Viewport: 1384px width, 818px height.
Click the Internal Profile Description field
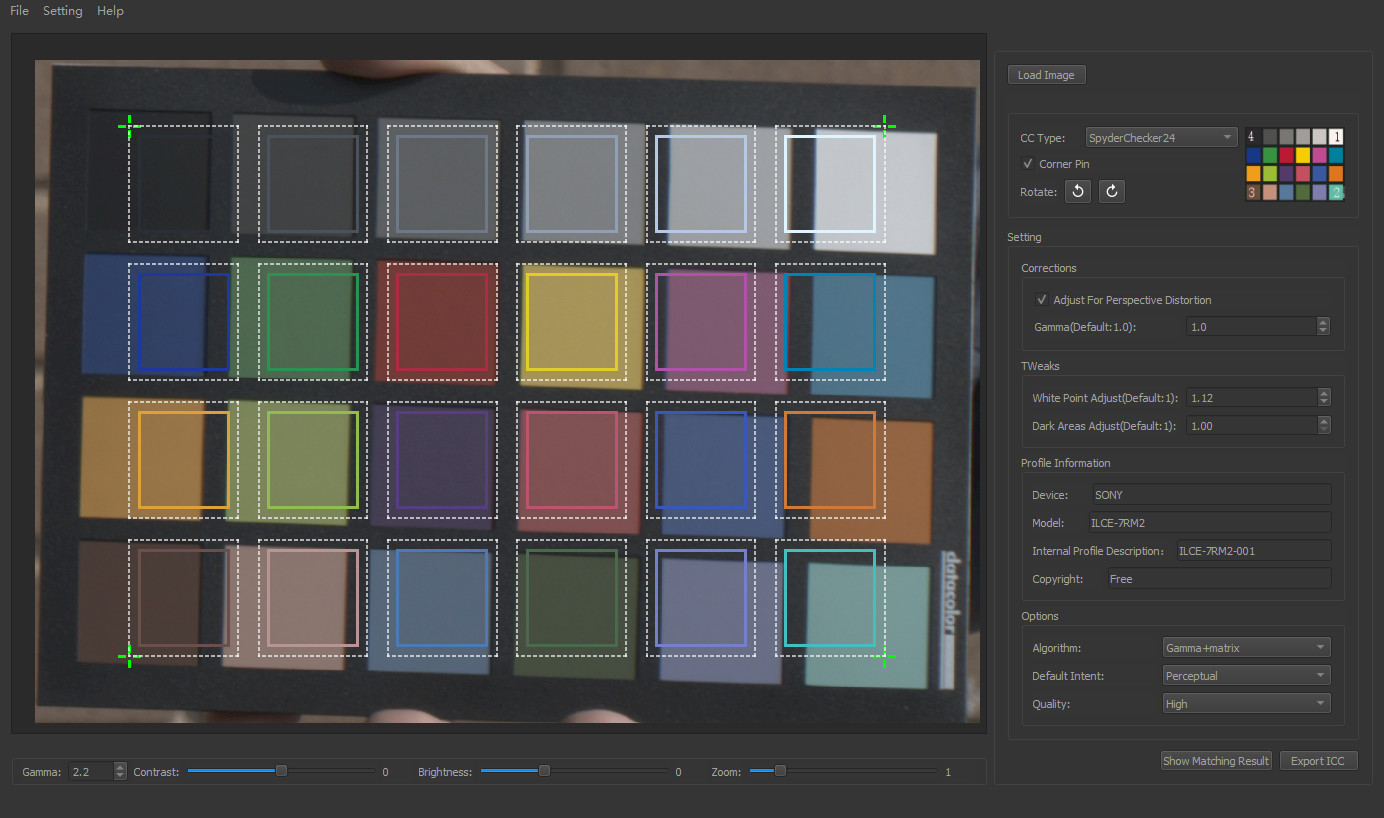pyautogui.click(x=1252, y=551)
